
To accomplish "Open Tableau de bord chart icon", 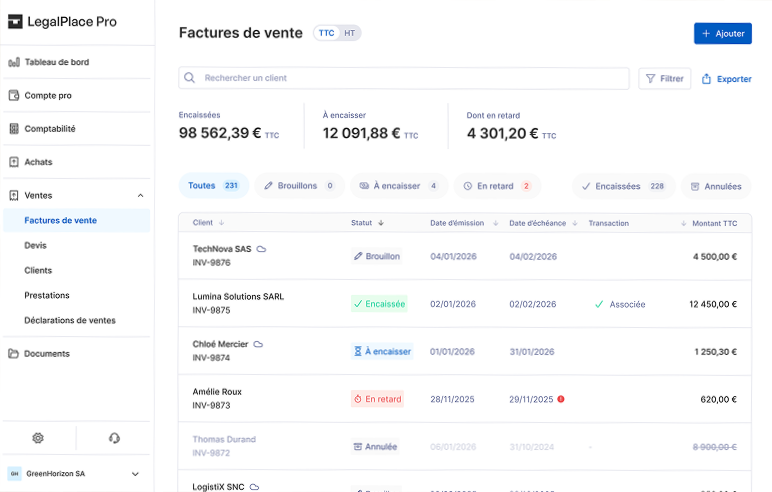I will coord(14,62).
